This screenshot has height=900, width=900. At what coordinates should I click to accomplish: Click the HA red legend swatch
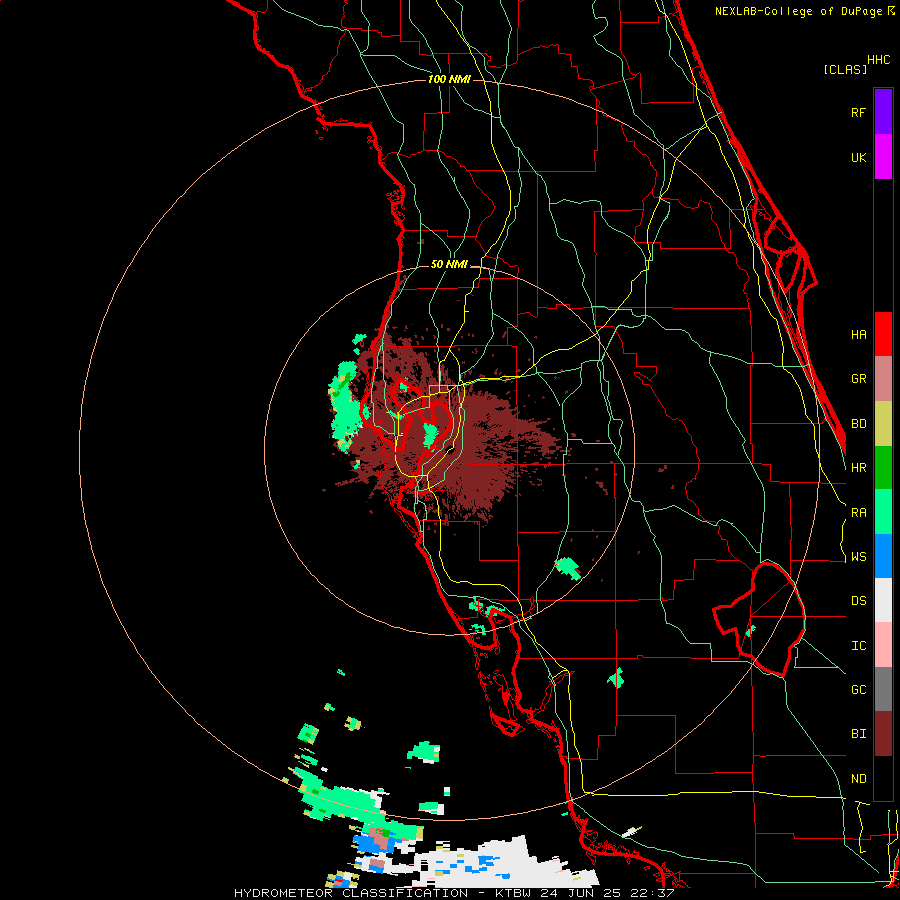coord(883,334)
